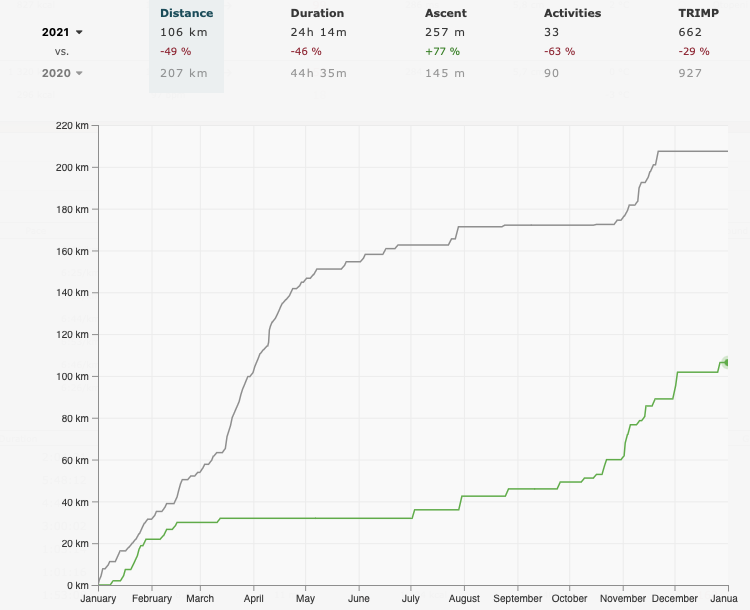The height and width of the screenshot is (610, 750).
Task: Switch to the Duration metric
Action: pos(317,13)
